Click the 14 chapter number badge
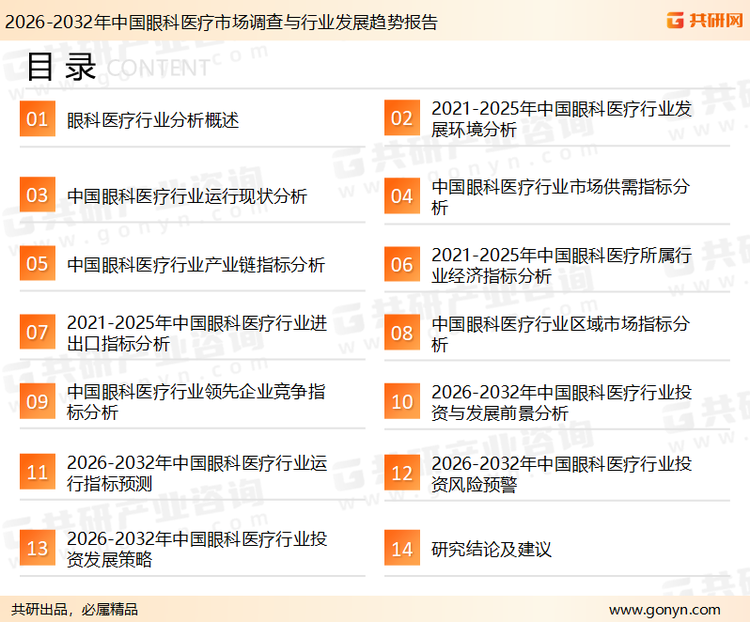Image resolution: width=750 pixels, height=622 pixels. click(x=401, y=549)
